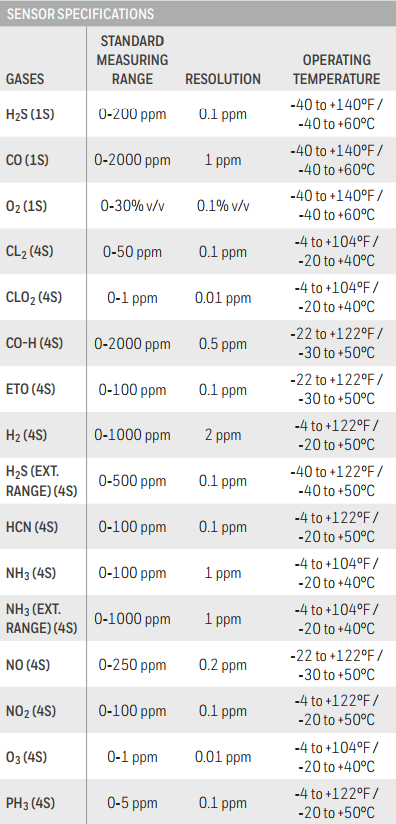This screenshot has width=396, height=824.
Task: Click the NH3 (EXT. RANGE) 0-1000 ppm cell
Action: click(x=132, y=619)
